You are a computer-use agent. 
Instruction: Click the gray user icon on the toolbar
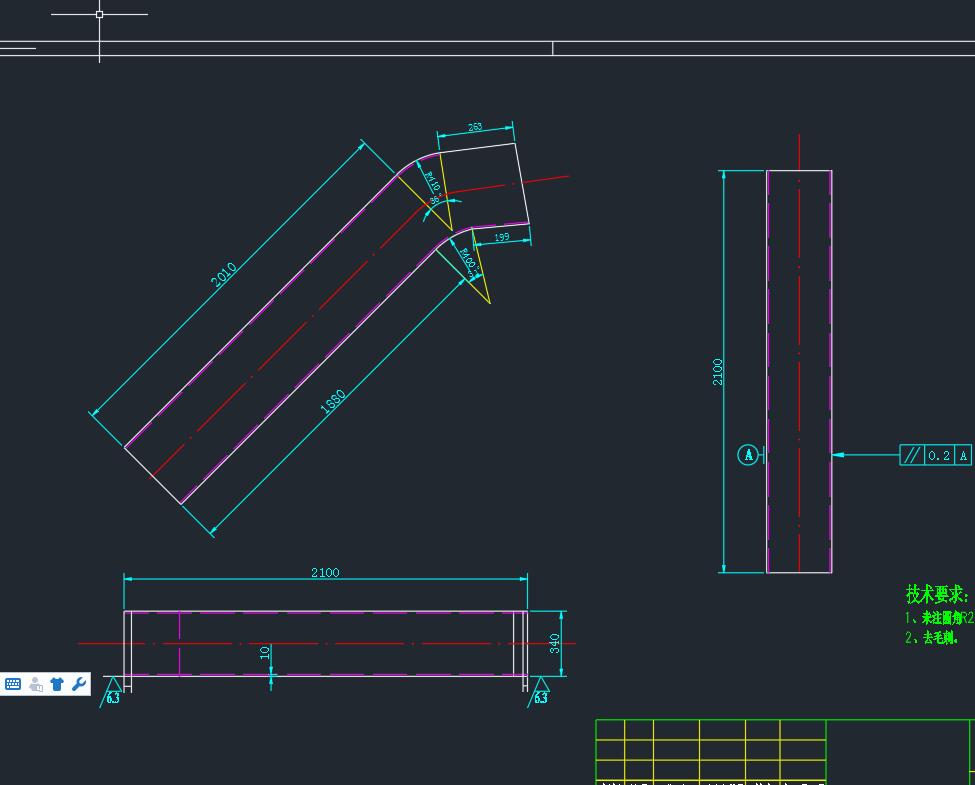(x=36, y=684)
